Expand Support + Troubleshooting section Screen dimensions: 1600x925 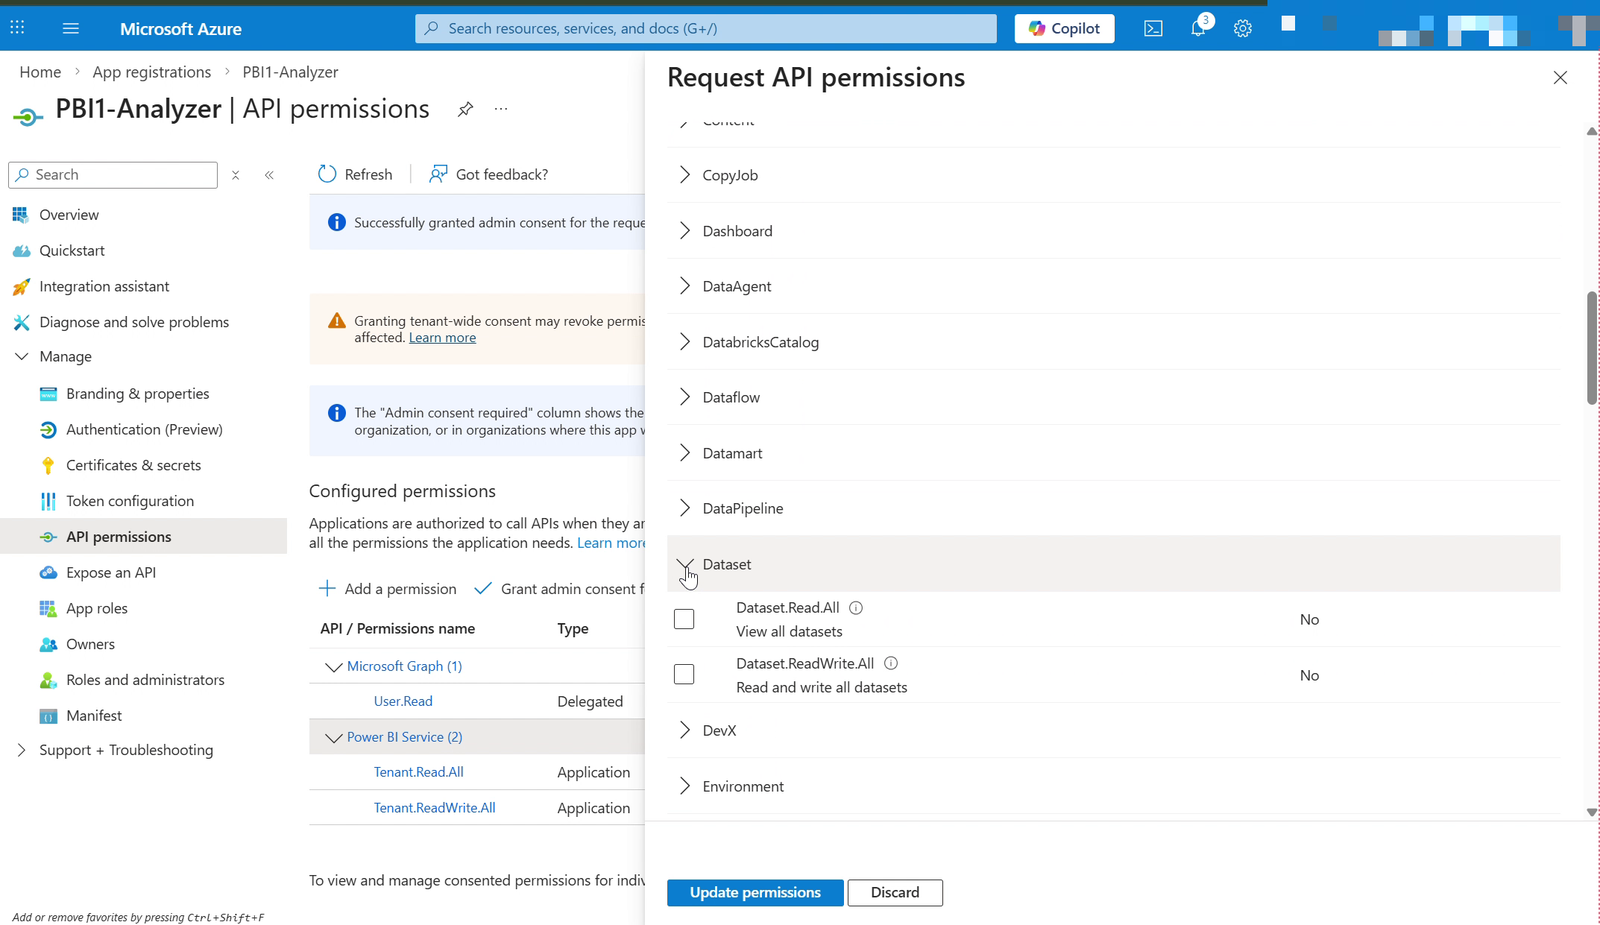(21, 750)
